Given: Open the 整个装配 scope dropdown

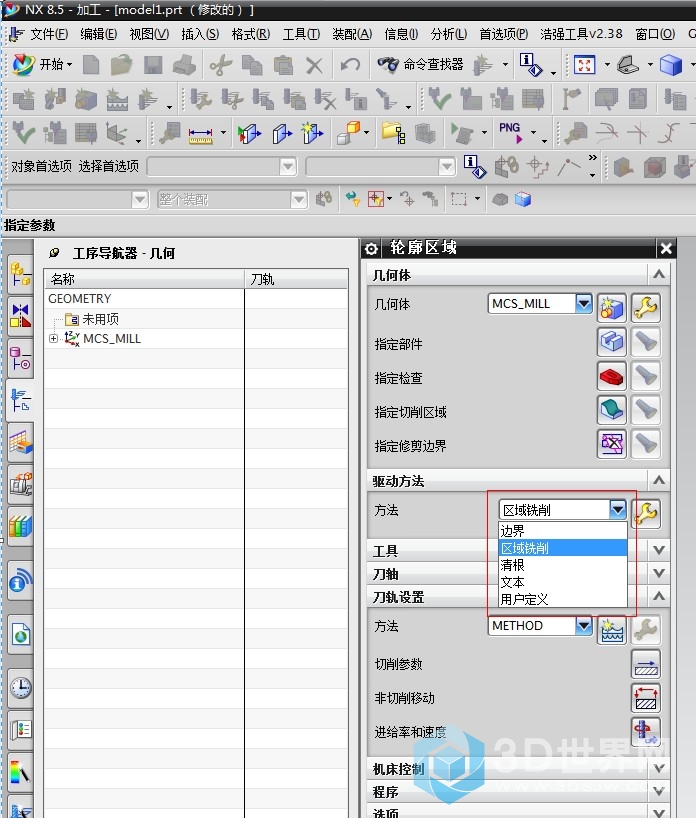Looking at the screenshot, I should (x=299, y=199).
